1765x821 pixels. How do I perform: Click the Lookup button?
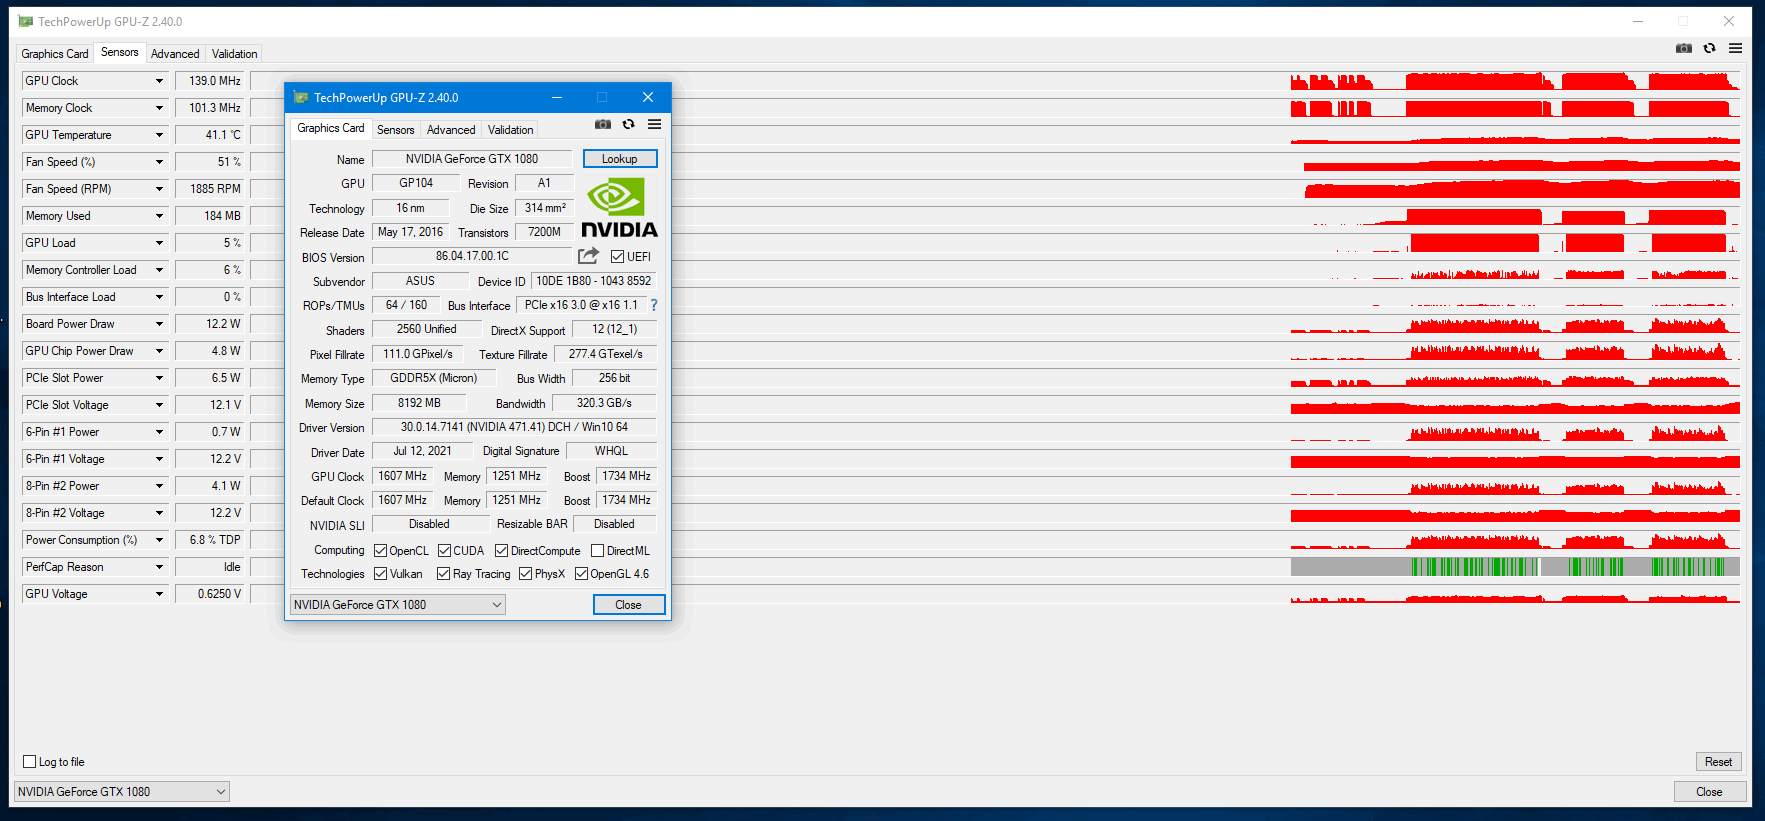[620, 159]
